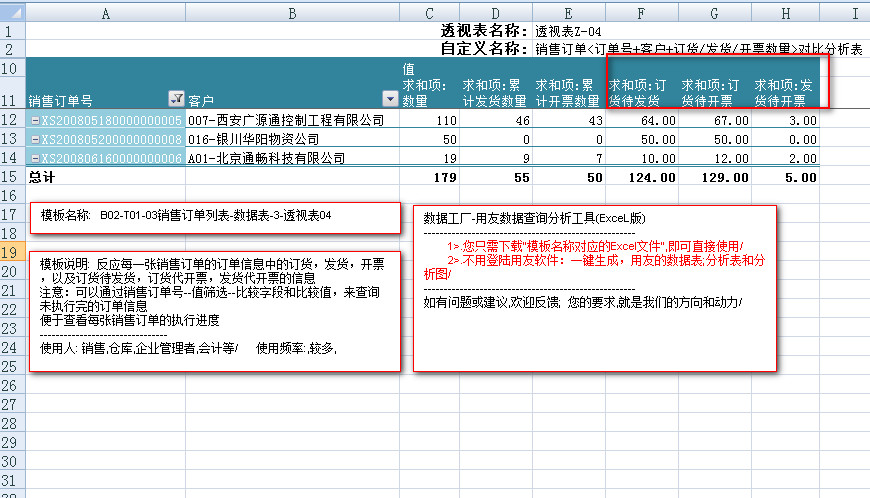Open the 客户 column filter dropdown
The image size is (870, 498).
click(390, 99)
